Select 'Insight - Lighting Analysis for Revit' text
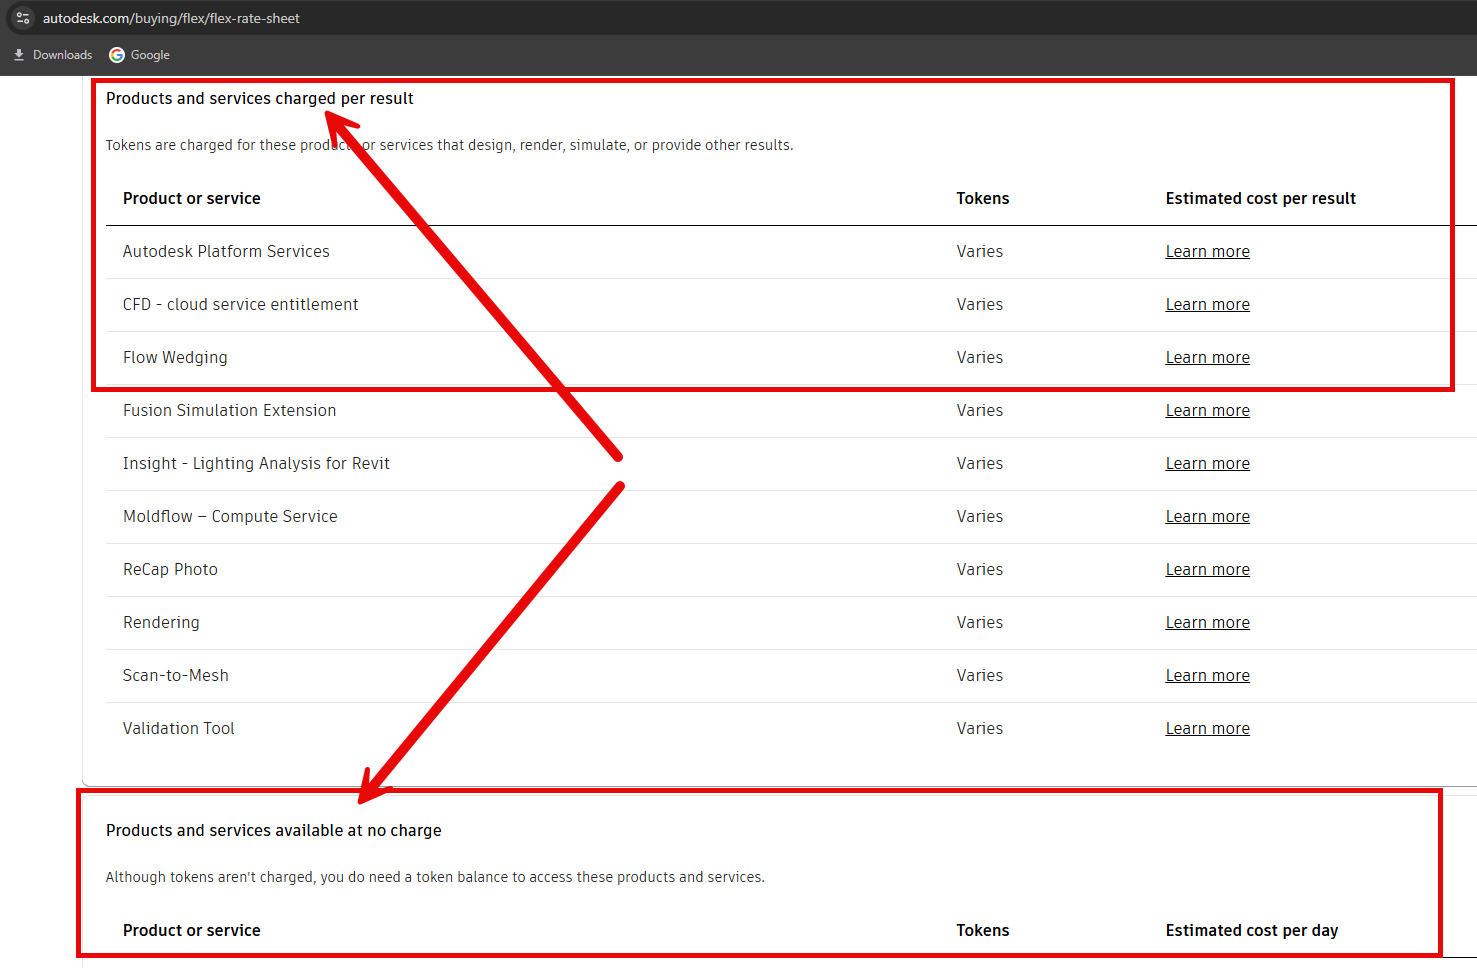Viewport: 1477px width, 968px height. click(x=256, y=464)
